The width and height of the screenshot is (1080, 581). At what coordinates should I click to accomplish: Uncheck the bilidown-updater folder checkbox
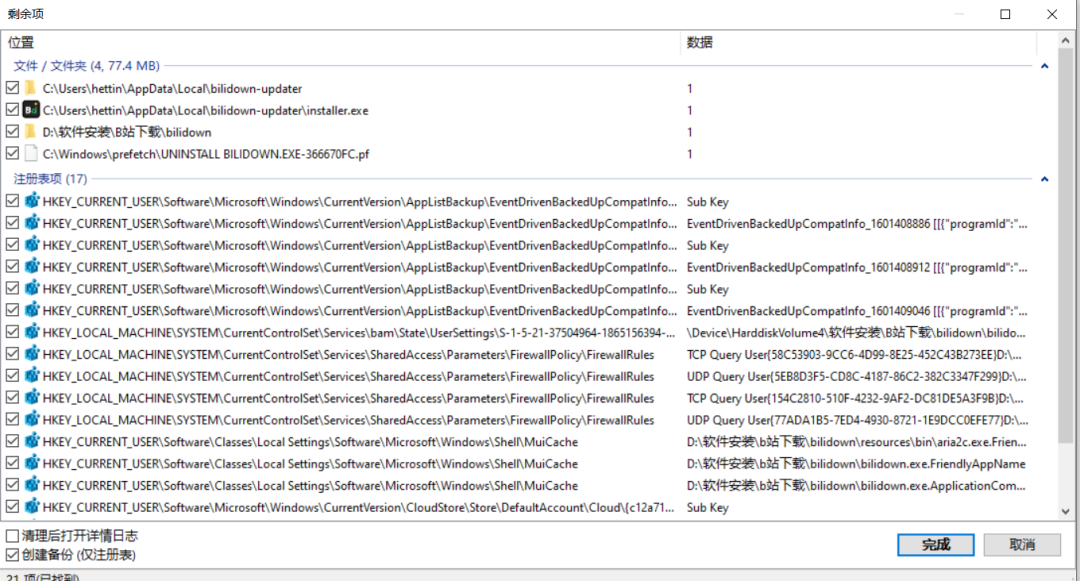(x=12, y=88)
